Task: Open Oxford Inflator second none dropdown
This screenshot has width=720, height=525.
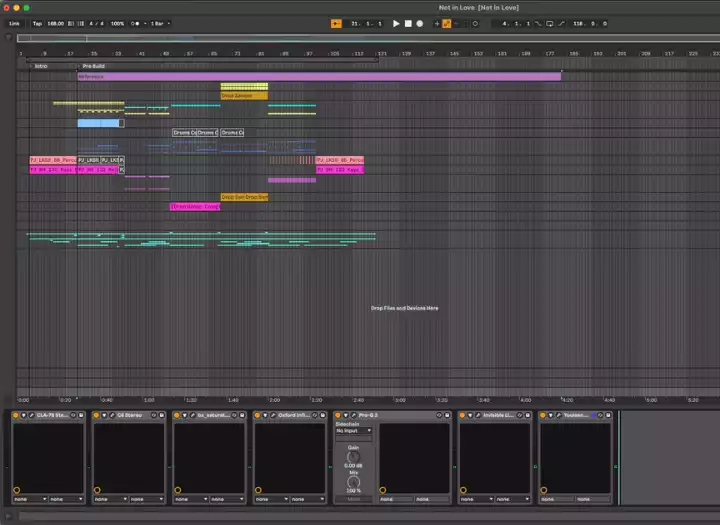Action: click(x=308, y=499)
